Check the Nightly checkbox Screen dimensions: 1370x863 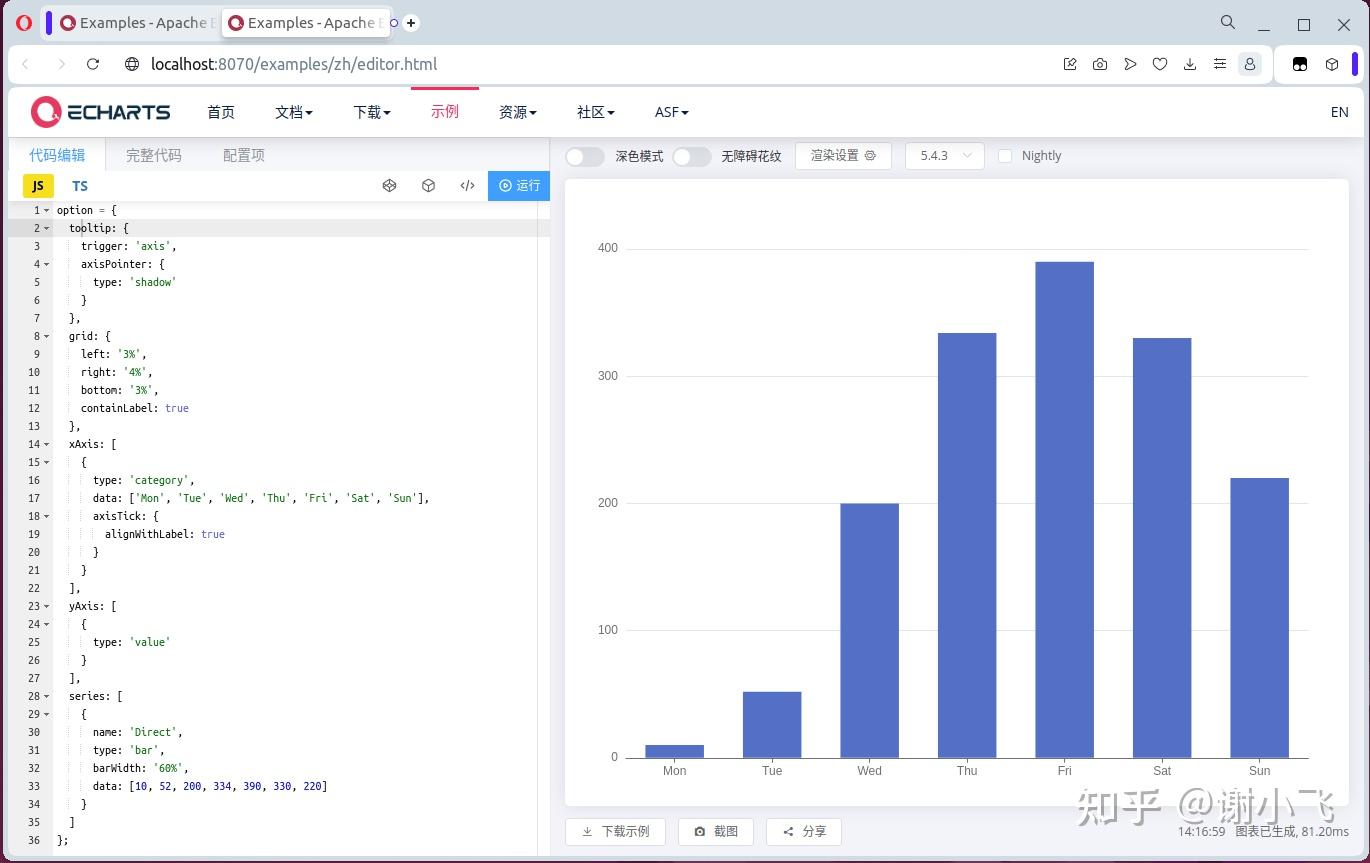coord(1005,156)
